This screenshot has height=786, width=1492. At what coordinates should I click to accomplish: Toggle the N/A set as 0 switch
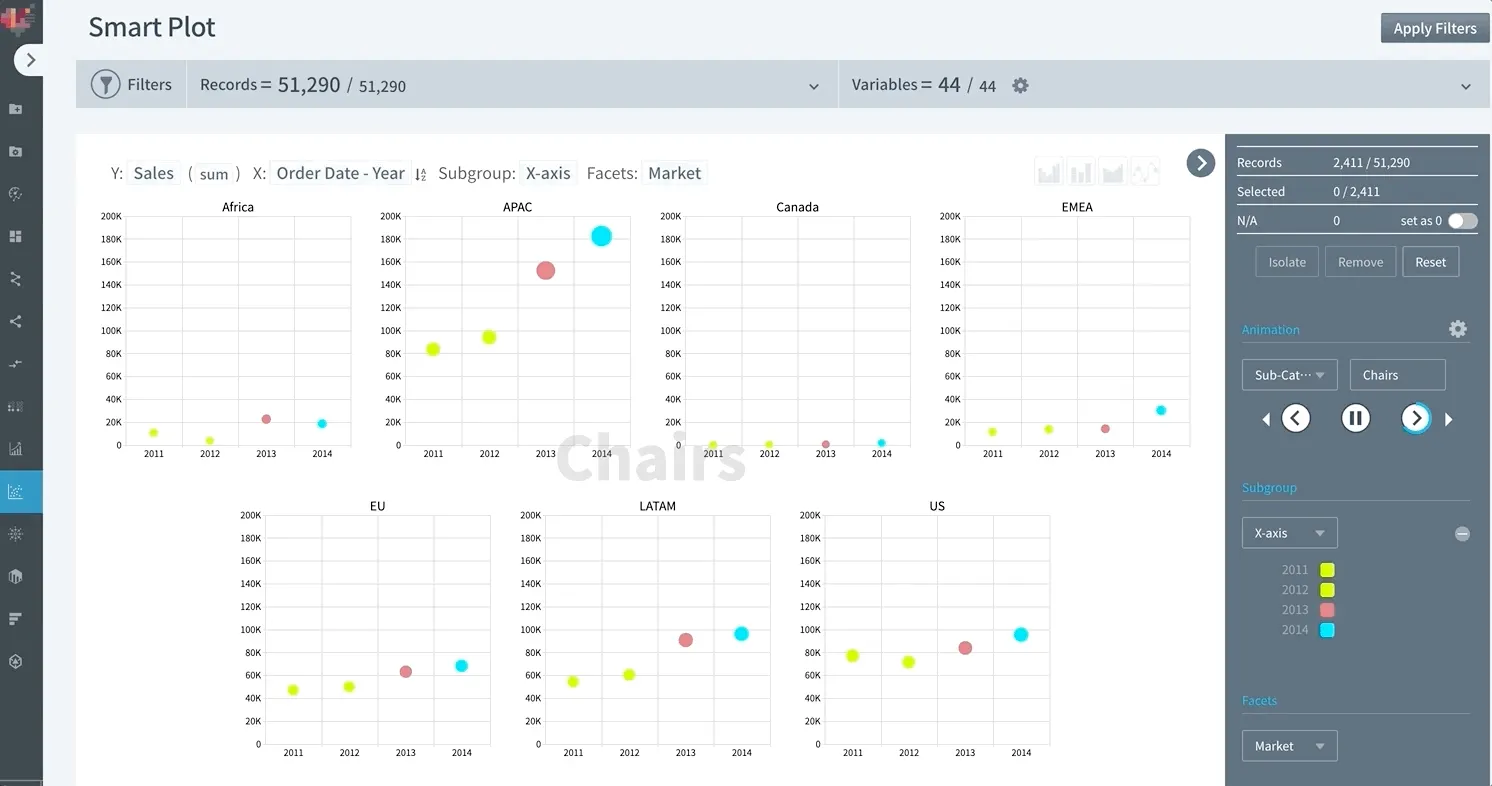[1462, 221]
